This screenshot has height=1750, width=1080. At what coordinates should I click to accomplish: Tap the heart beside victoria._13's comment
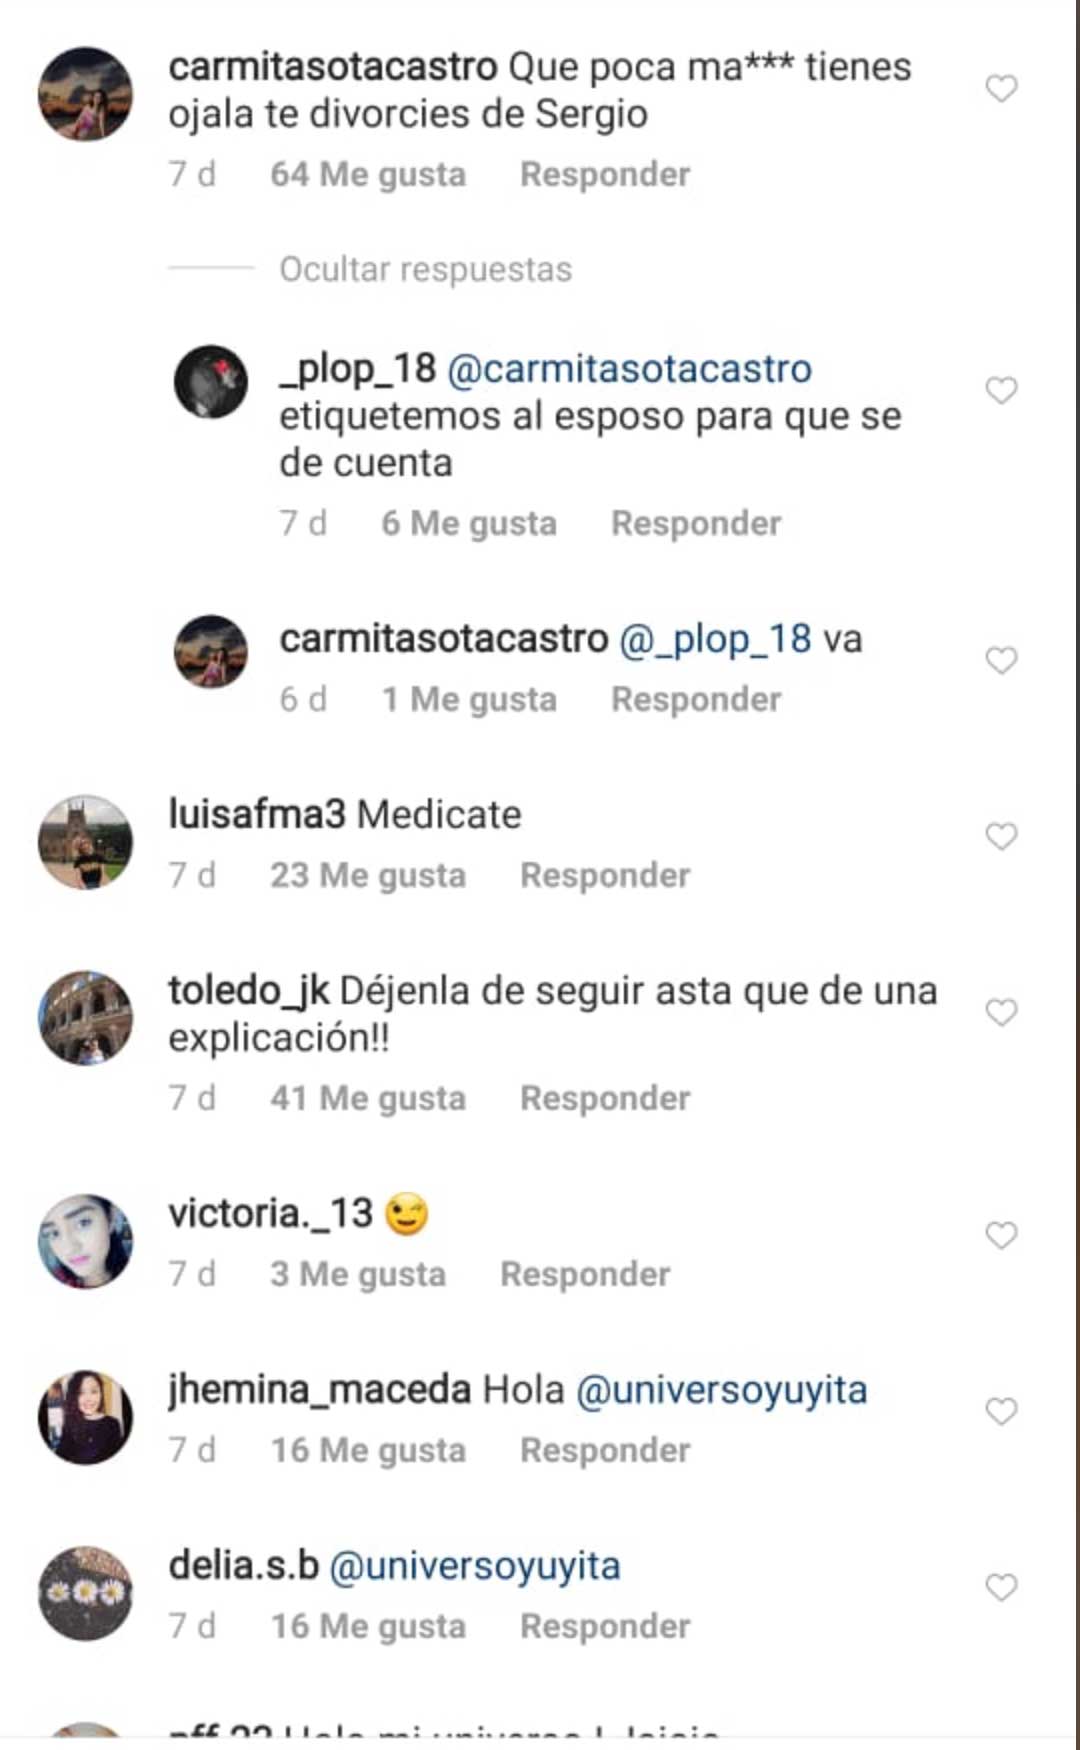point(1001,1235)
